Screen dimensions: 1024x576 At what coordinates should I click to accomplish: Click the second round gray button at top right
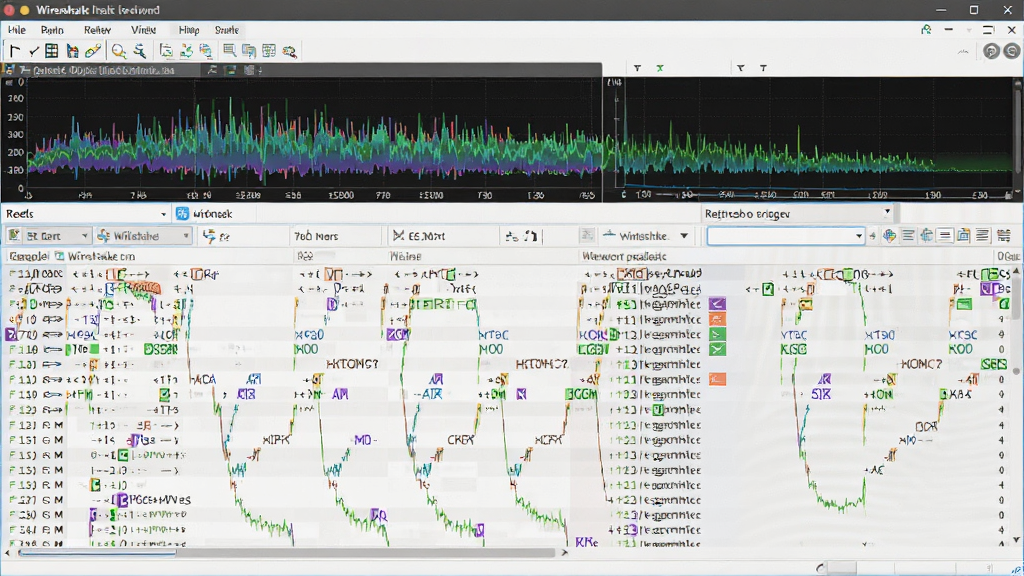[1012, 51]
